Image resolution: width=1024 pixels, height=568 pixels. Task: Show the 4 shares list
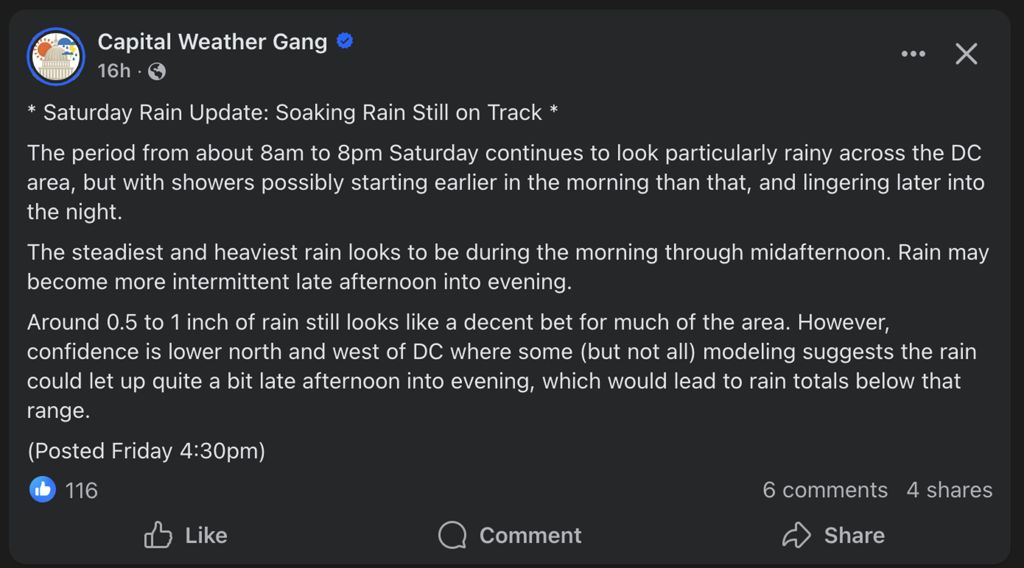949,490
